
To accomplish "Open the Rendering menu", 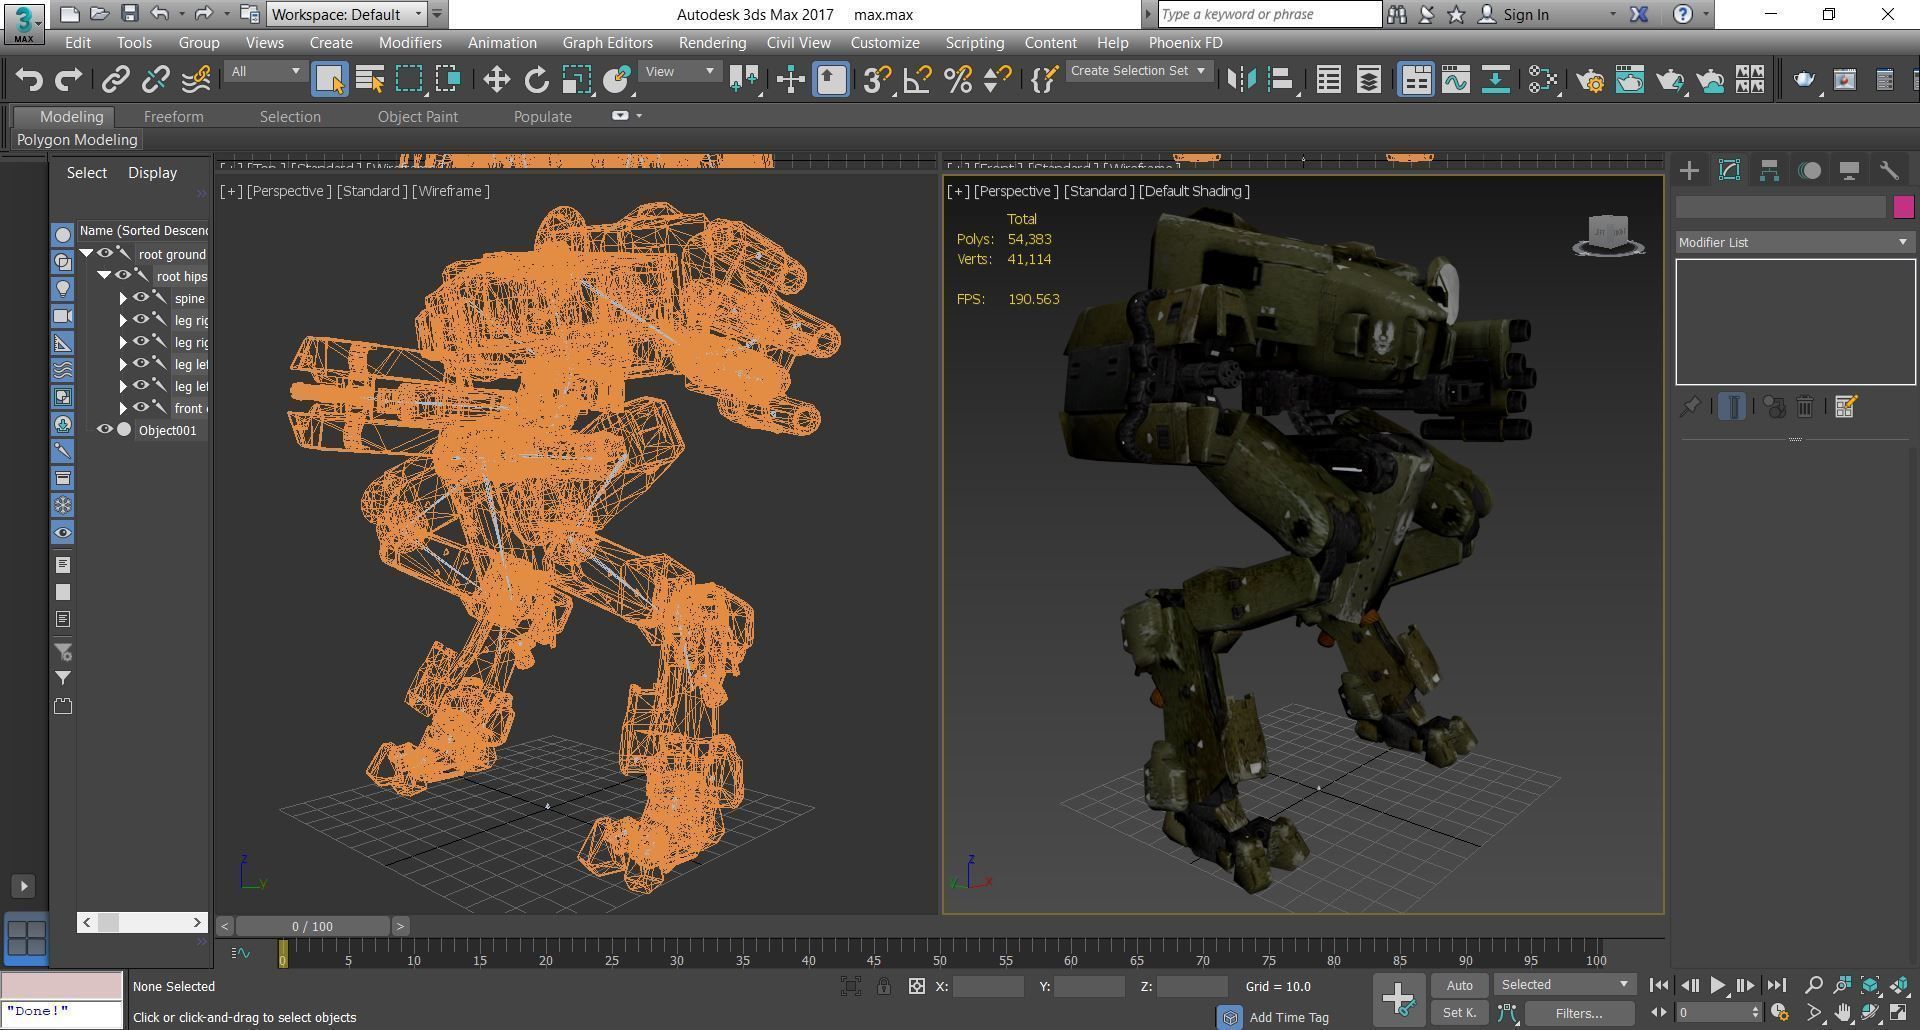I will tap(712, 43).
